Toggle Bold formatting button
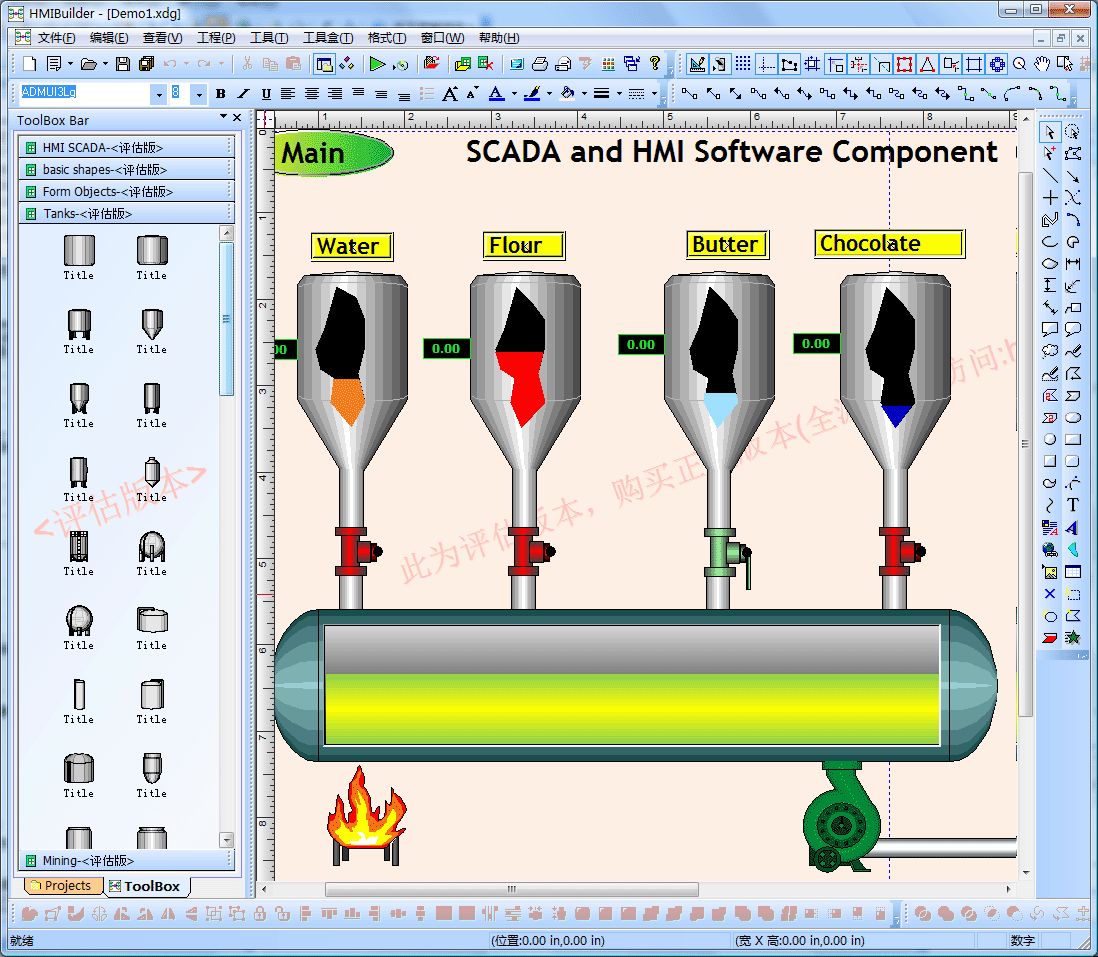The width and height of the screenshot is (1098, 957). click(x=220, y=94)
